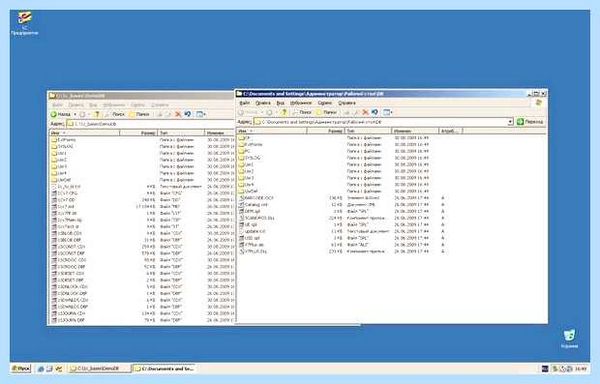The width and height of the screenshot is (600, 384).
Task: Click the Undo icon in DemoDB window
Action: click(188, 114)
